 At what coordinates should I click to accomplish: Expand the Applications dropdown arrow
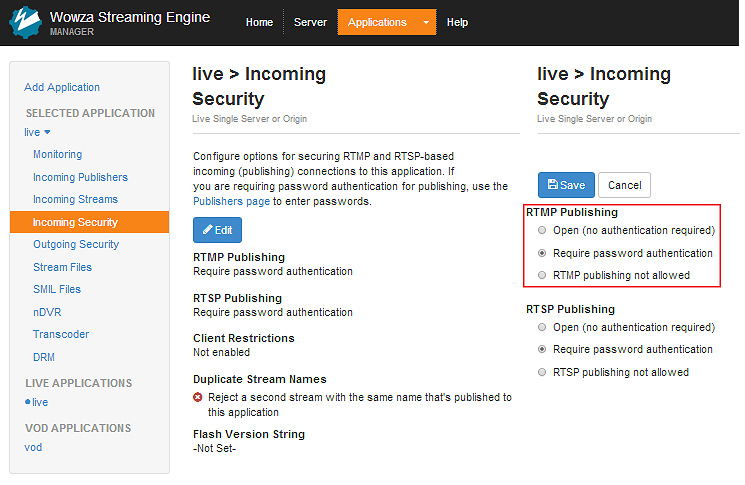point(426,22)
